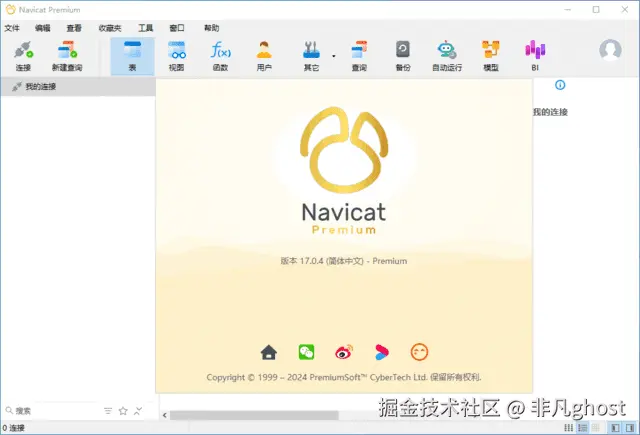The image size is (640, 435).
Task: Open the 查看 (View) menu
Action: (74, 28)
